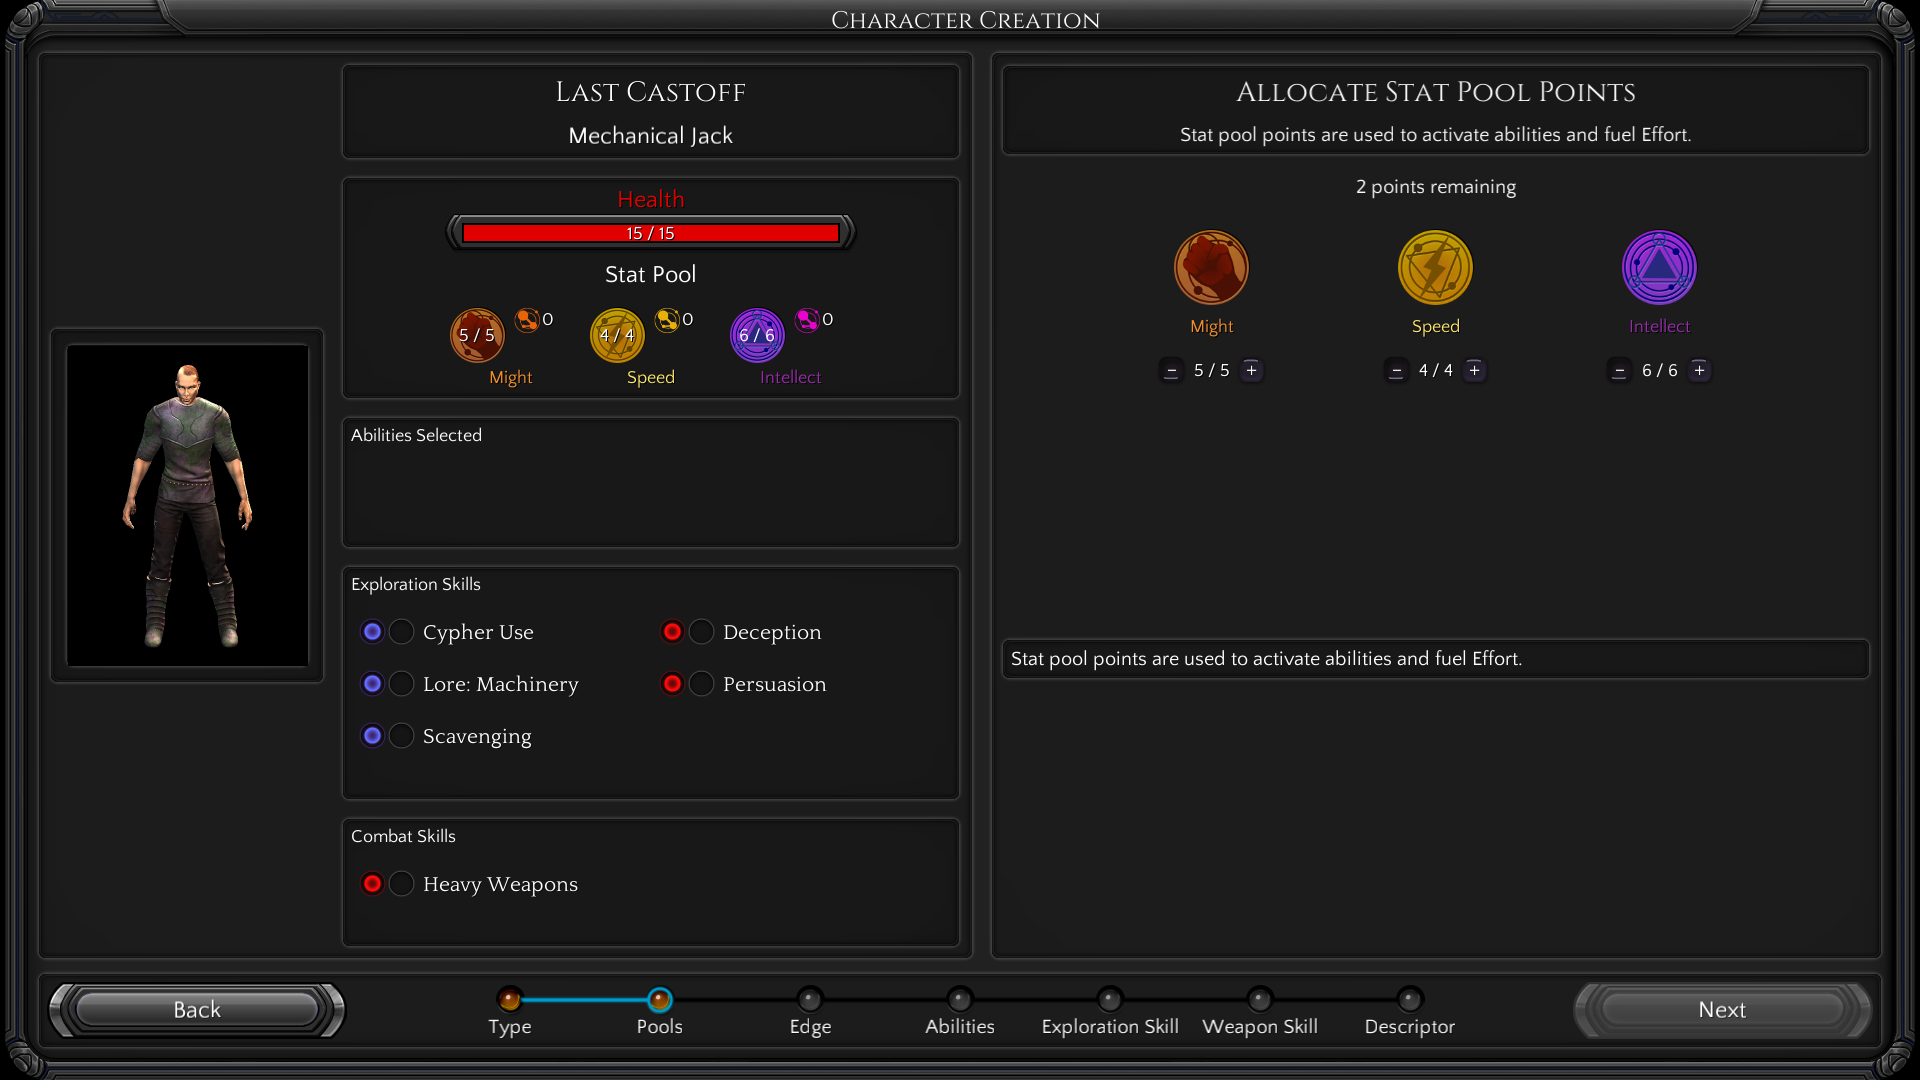1920x1080 pixels.
Task: Click the small Might edge icon
Action: pyautogui.click(x=527, y=320)
